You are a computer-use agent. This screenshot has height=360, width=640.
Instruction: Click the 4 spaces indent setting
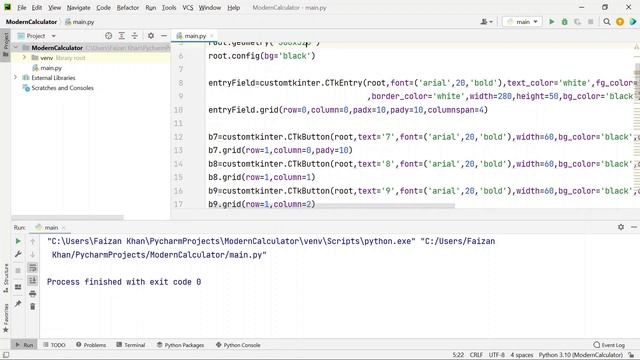(522, 355)
